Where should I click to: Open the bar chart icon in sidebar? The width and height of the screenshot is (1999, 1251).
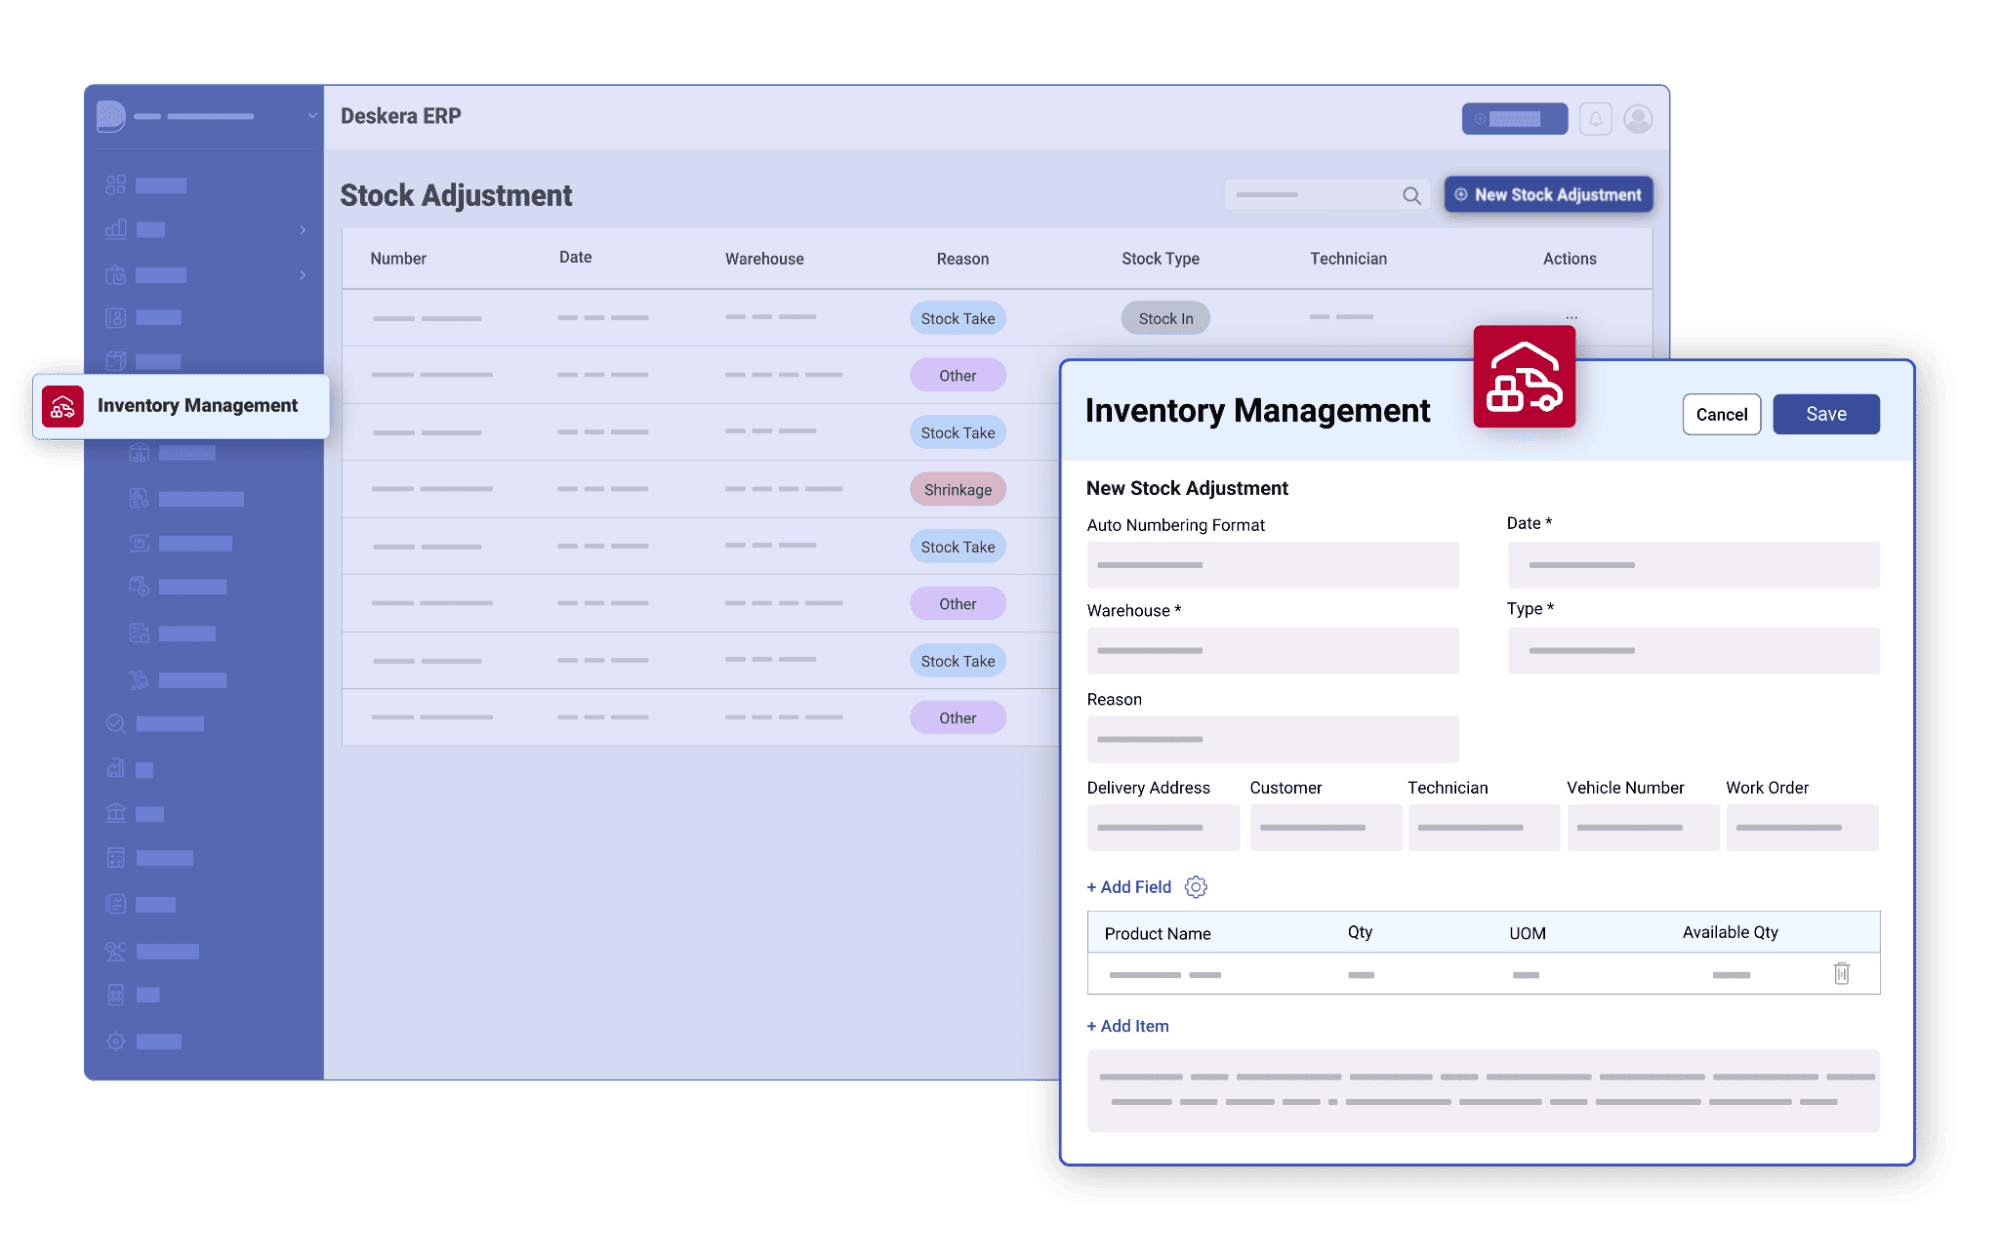click(116, 229)
